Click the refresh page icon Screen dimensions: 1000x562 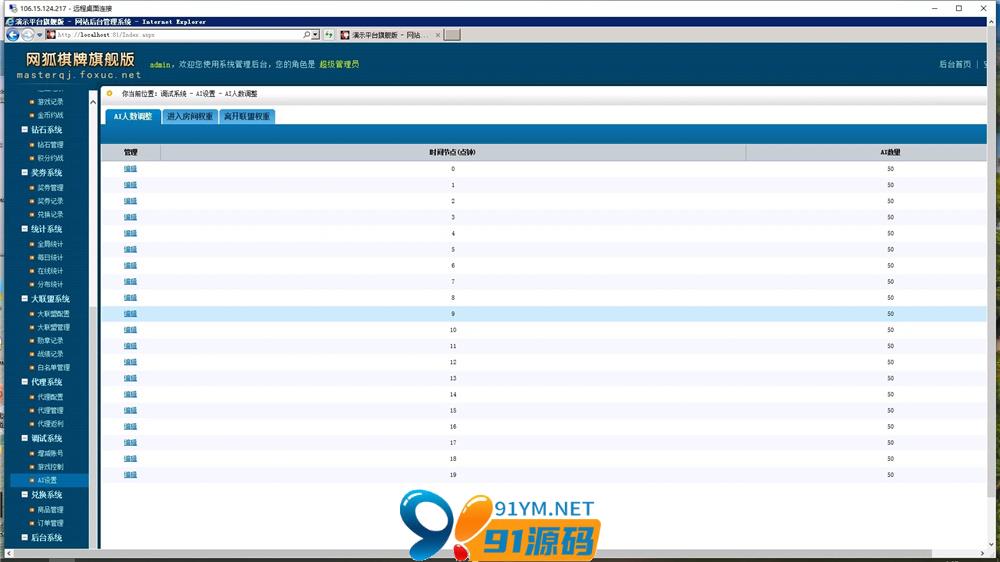pos(328,35)
